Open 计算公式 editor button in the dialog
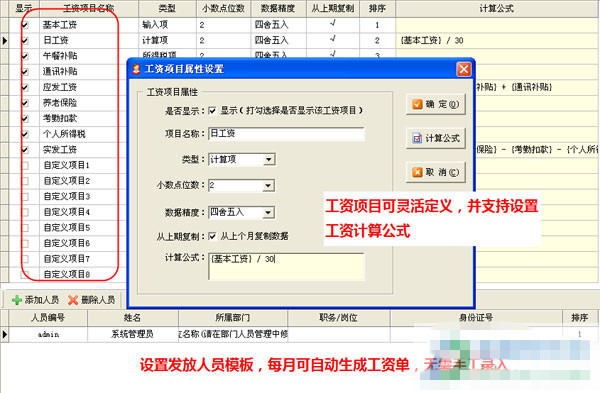The width and height of the screenshot is (600, 393). [435, 138]
